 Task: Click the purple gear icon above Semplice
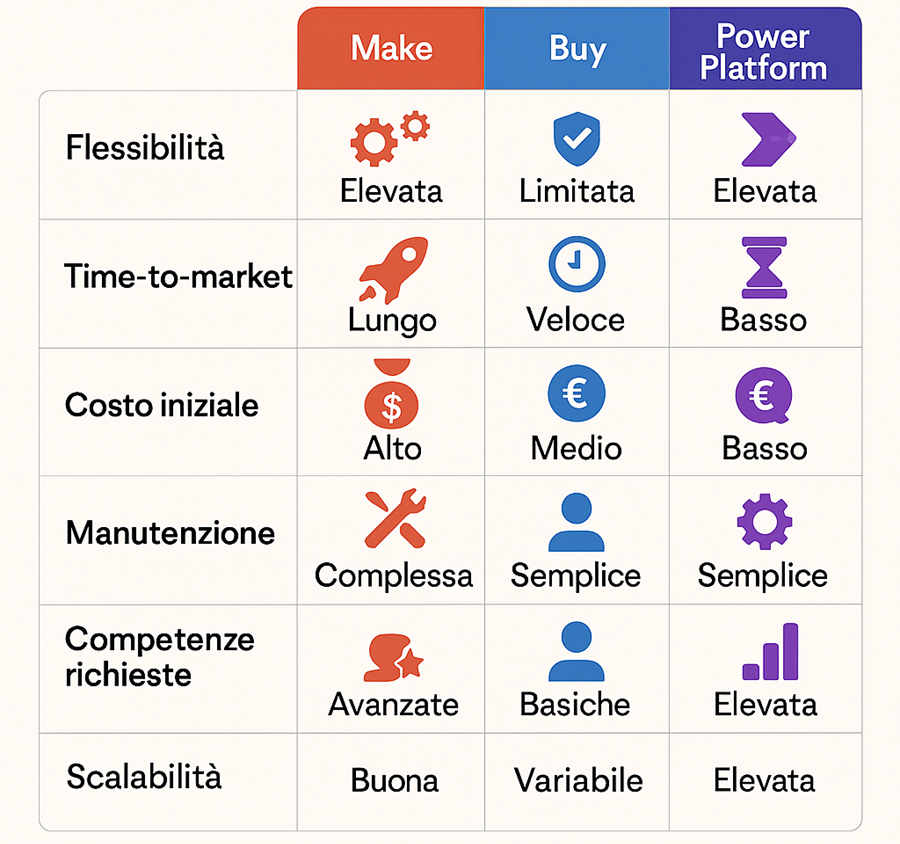point(764,523)
